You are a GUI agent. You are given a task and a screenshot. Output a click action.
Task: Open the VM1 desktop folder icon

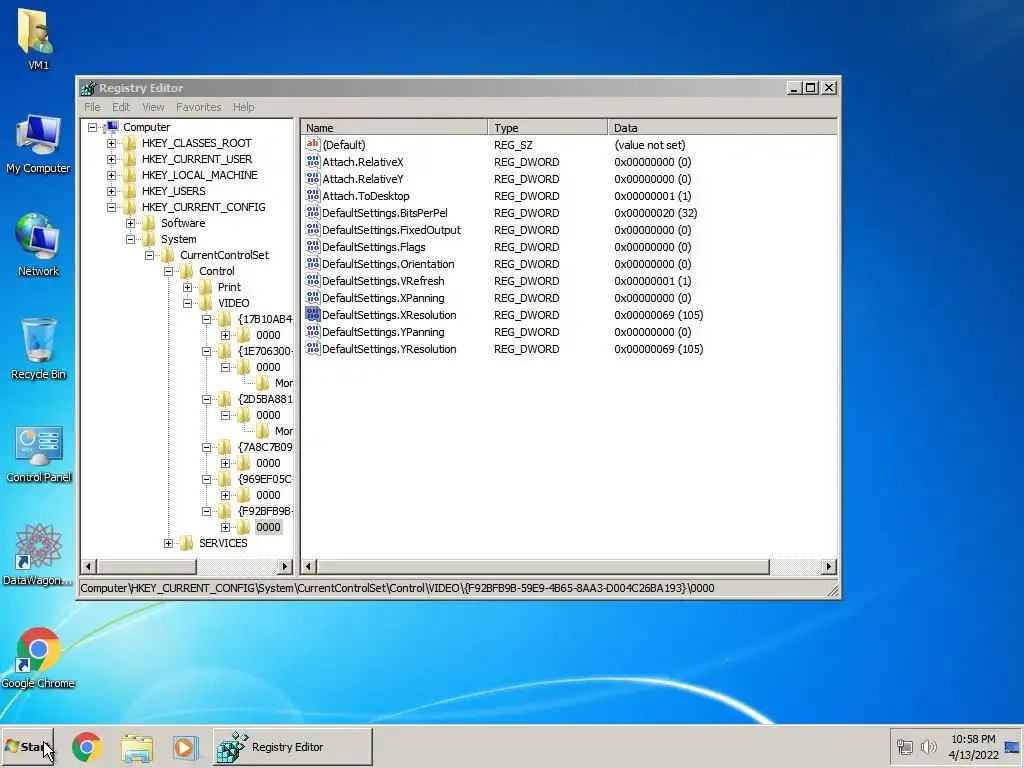(x=37, y=31)
